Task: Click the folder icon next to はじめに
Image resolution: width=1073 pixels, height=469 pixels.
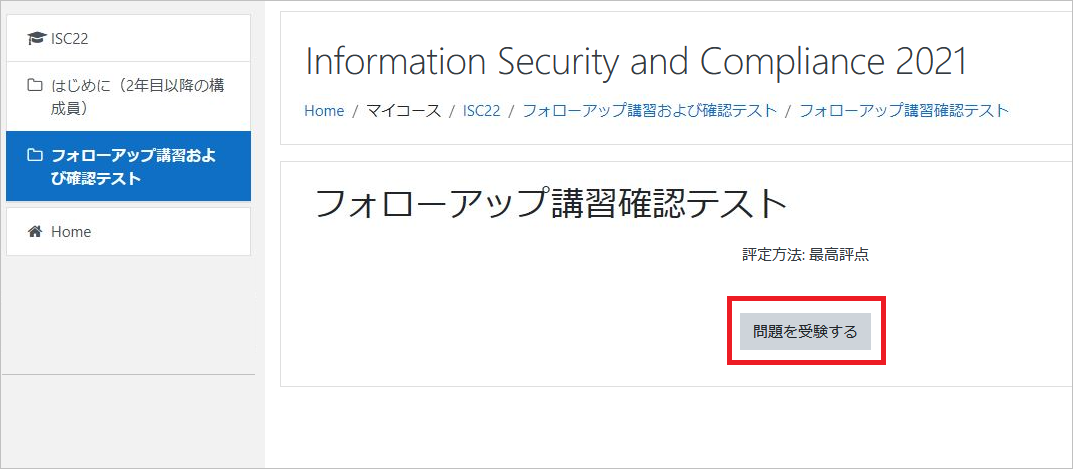Action: (x=34, y=86)
